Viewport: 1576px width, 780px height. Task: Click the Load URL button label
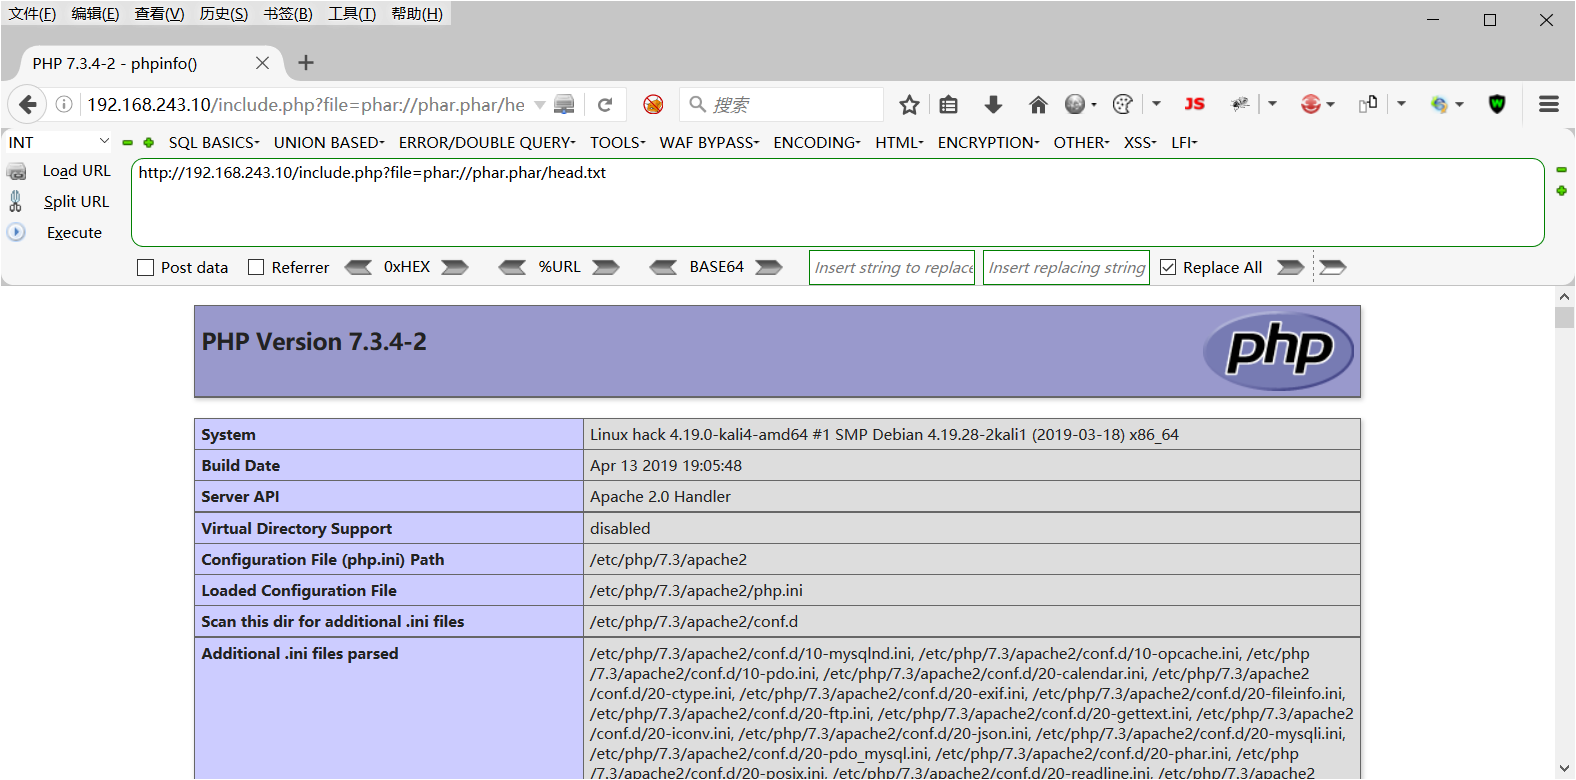pos(77,171)
